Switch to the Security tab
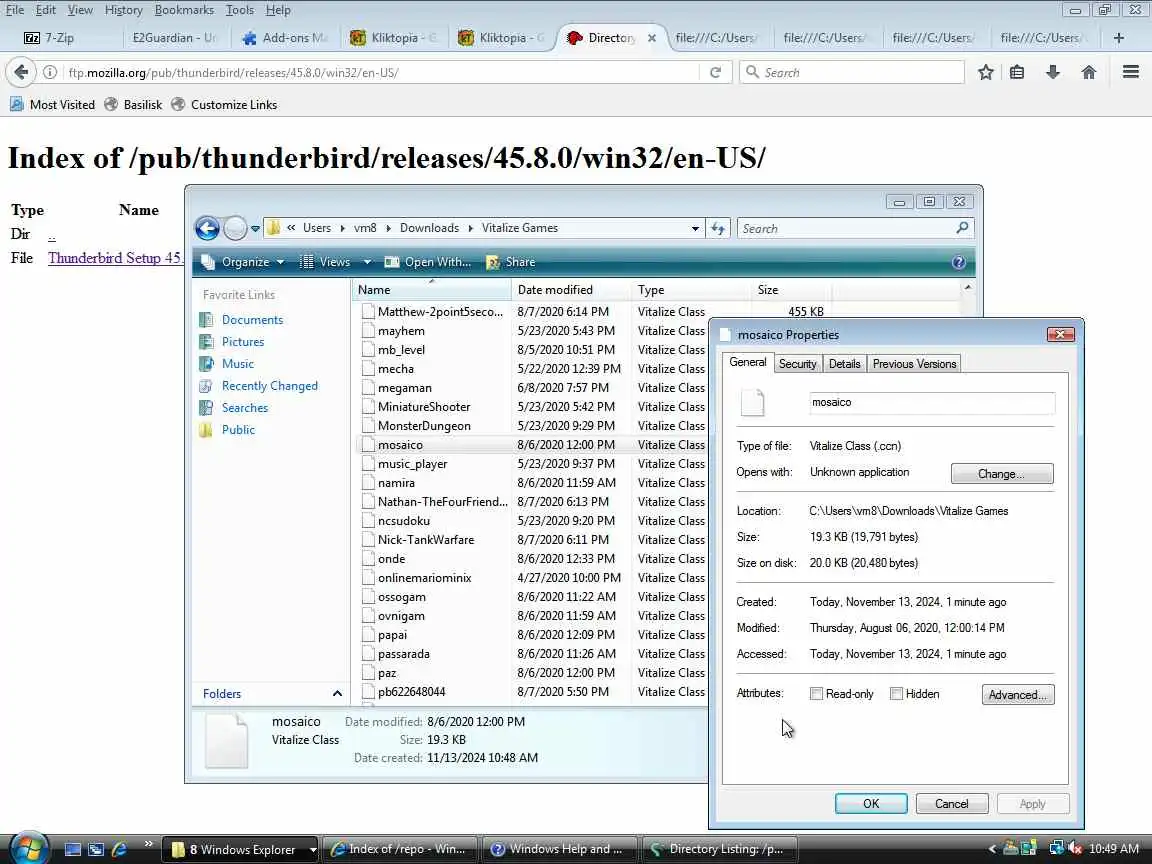 click(797, 364)
